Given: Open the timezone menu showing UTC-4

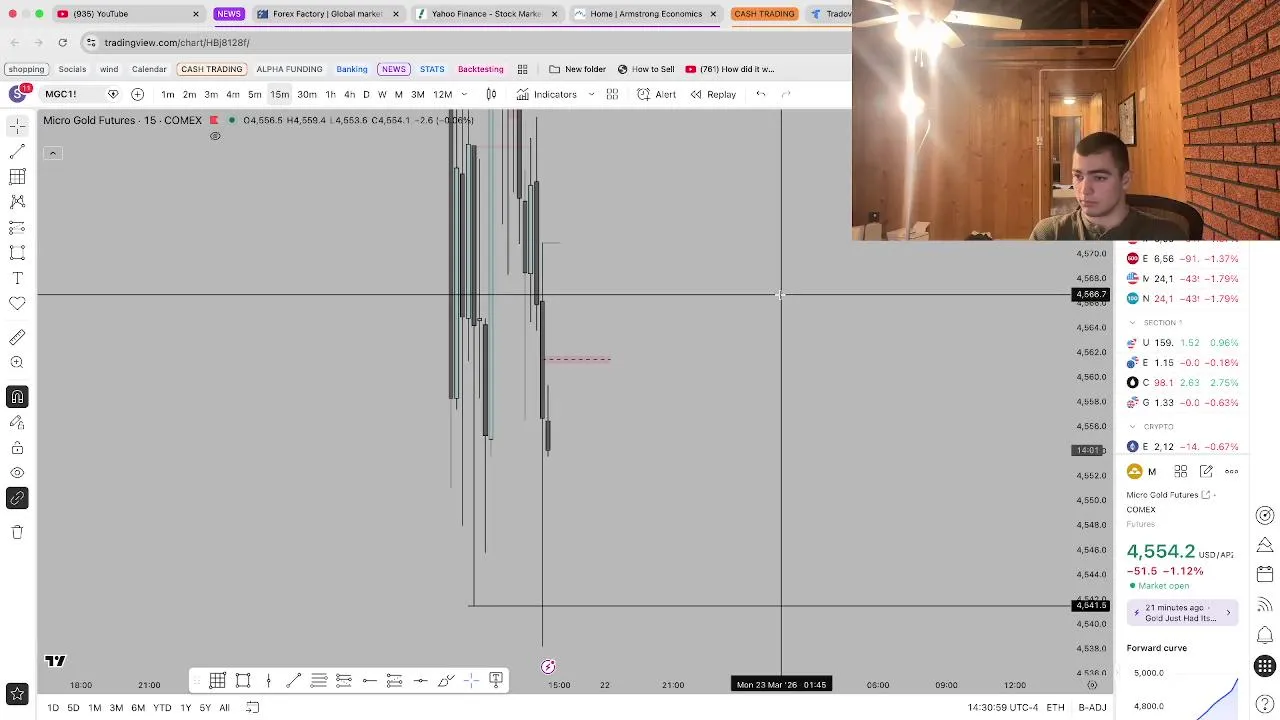Looking at the screenshot, I should (1001, 708).
